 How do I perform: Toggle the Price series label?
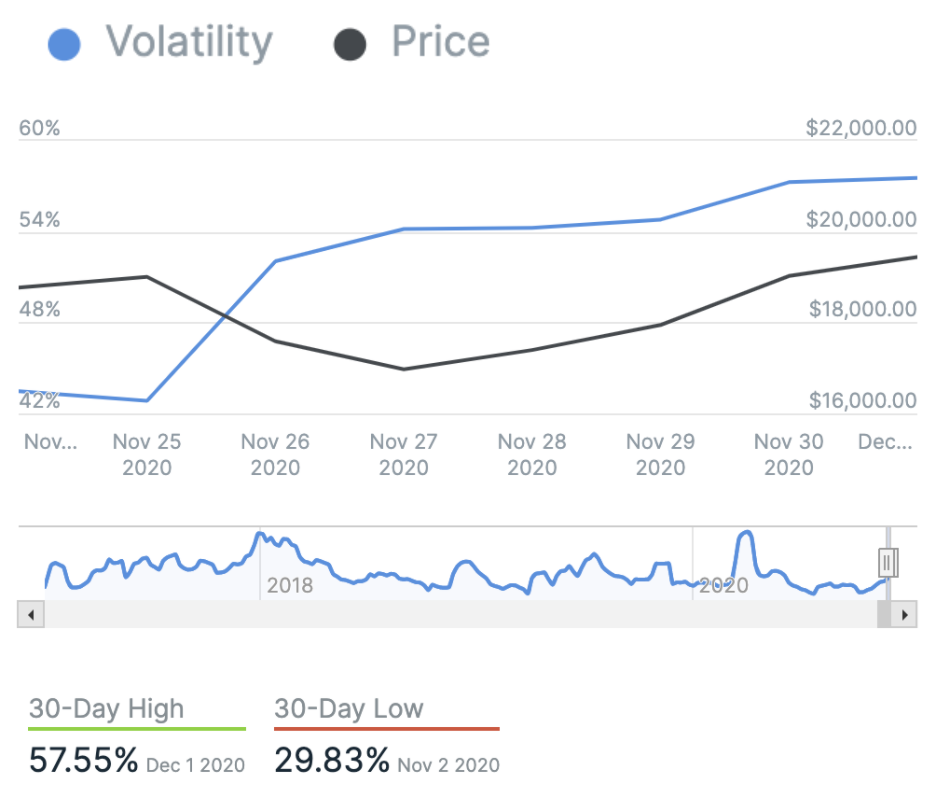coord(440,42)
